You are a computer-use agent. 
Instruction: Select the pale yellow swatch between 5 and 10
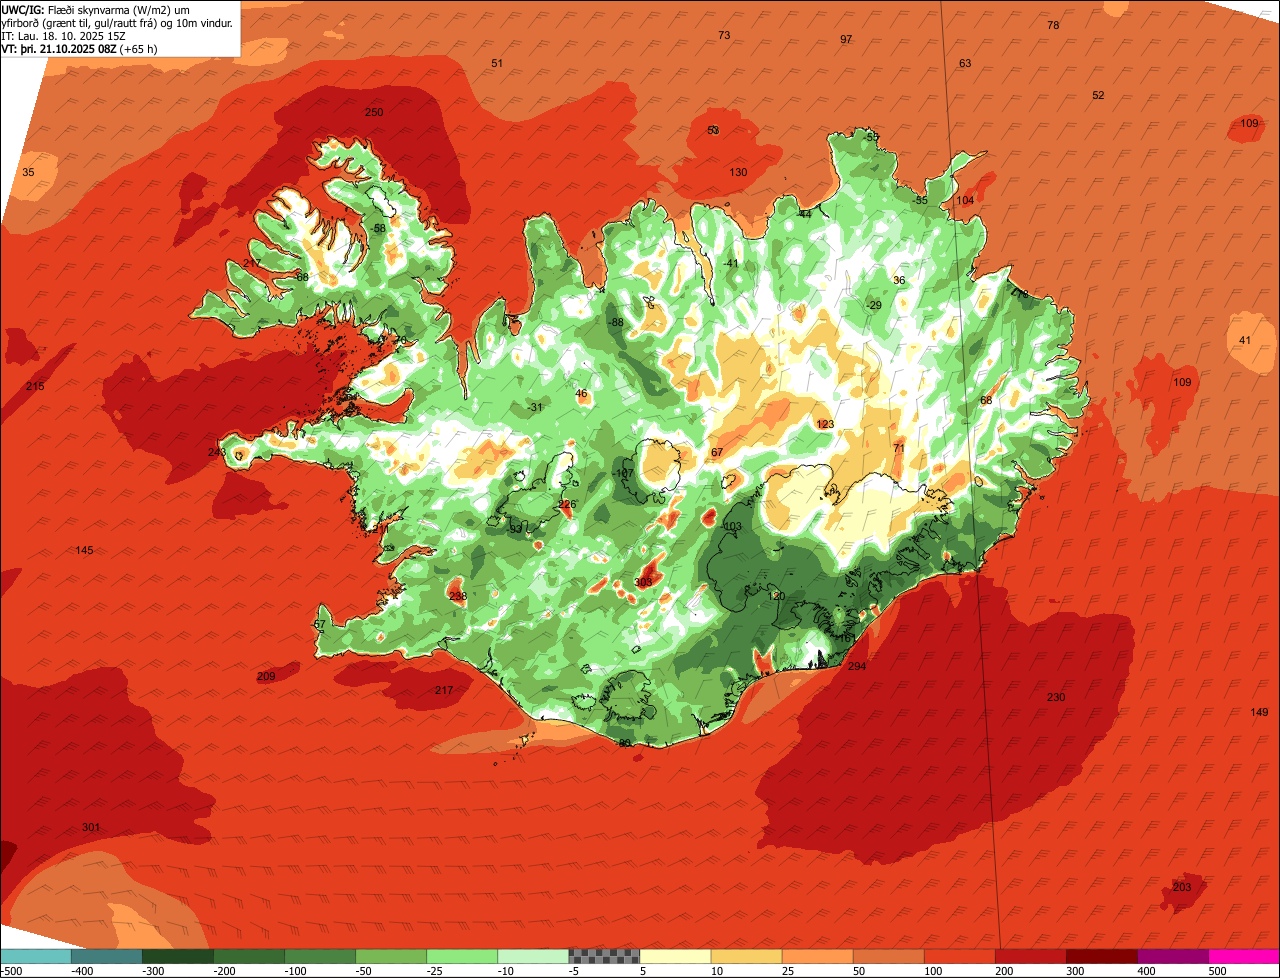coord(675,956)
